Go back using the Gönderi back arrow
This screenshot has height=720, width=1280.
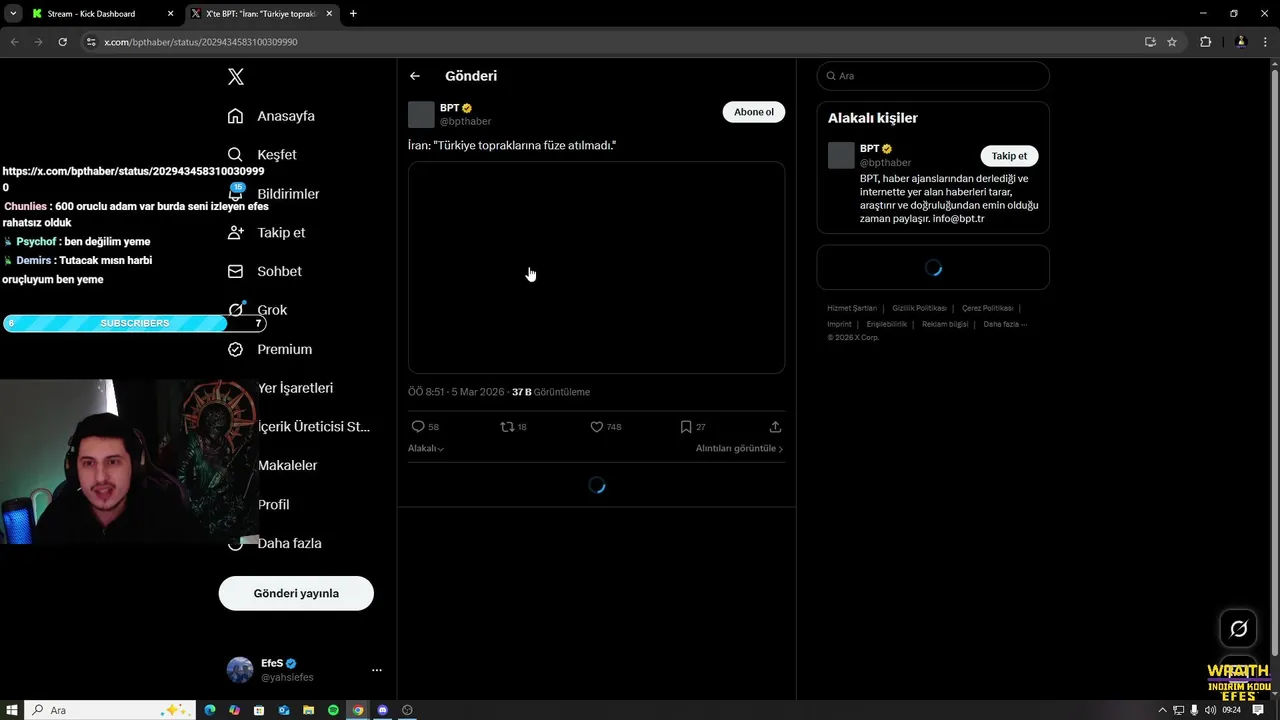point(415,76)
